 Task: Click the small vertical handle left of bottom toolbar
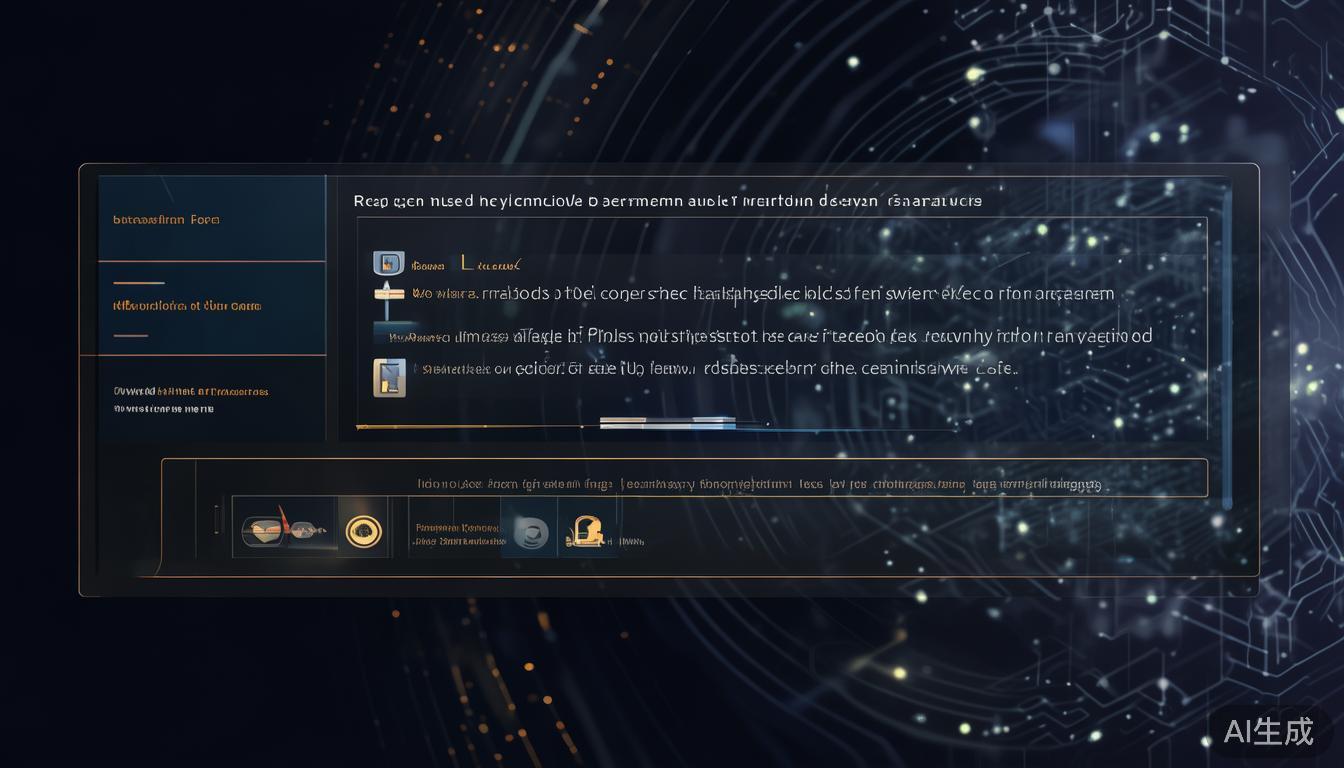[x=217, y=519]
